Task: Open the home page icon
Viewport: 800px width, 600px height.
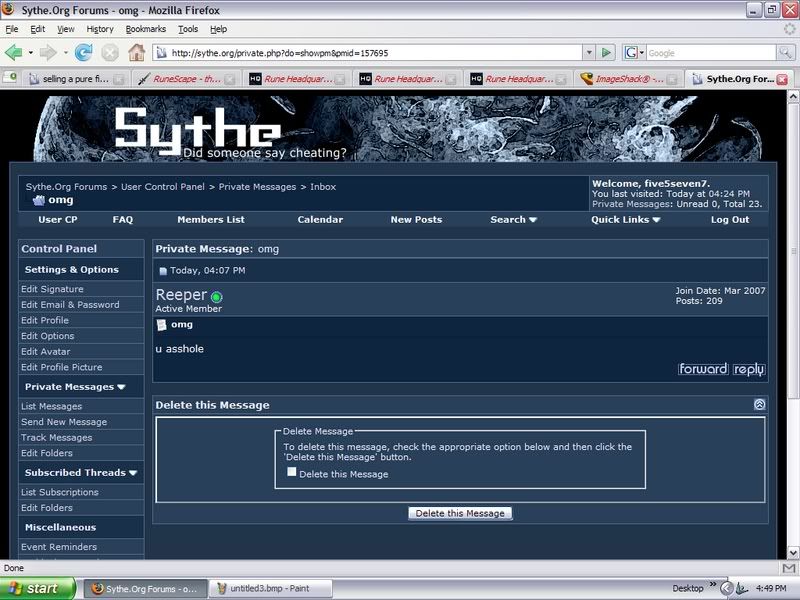Action: click(x=136, y=53)
